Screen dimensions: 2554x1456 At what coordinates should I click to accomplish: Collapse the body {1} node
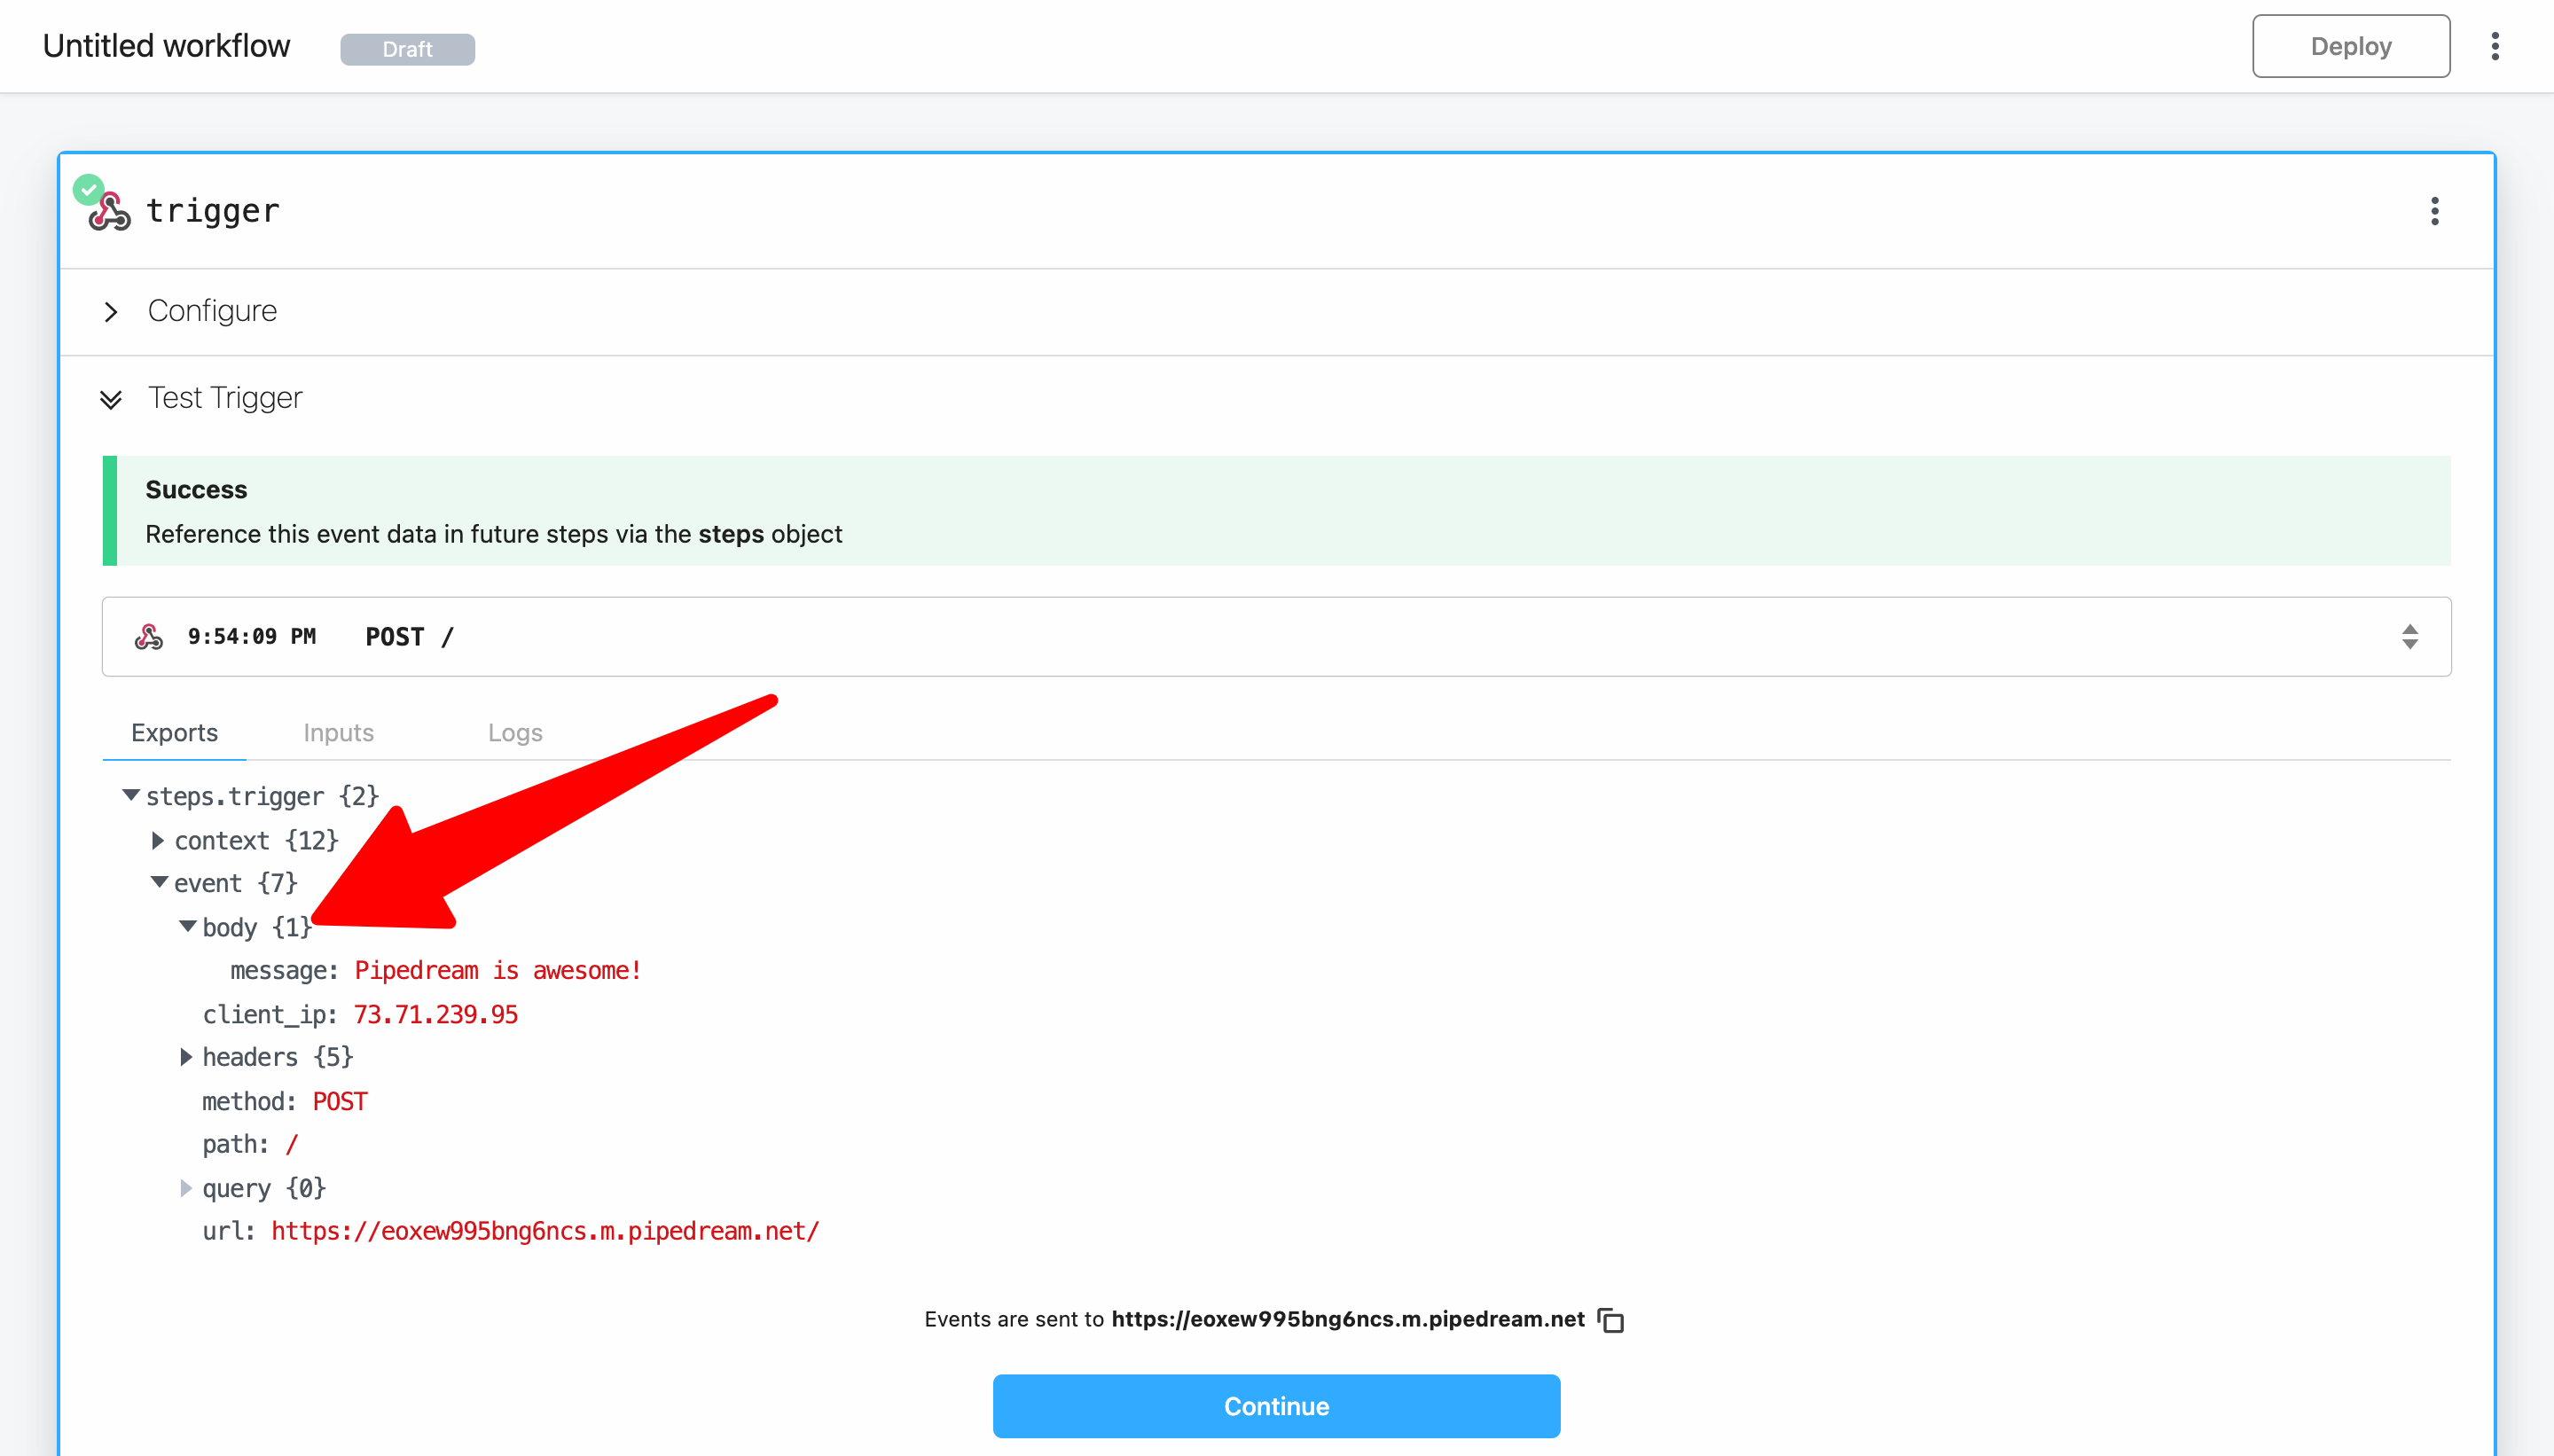[x=187, y=927]
